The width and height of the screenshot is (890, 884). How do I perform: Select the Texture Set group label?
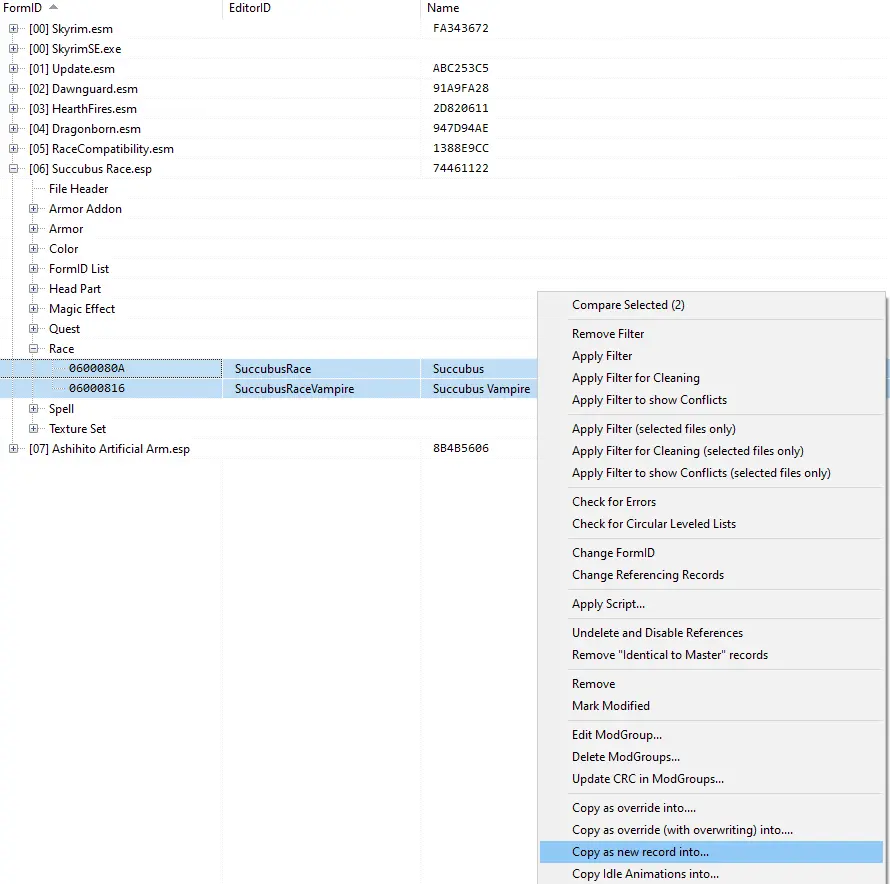pos(77,429)
